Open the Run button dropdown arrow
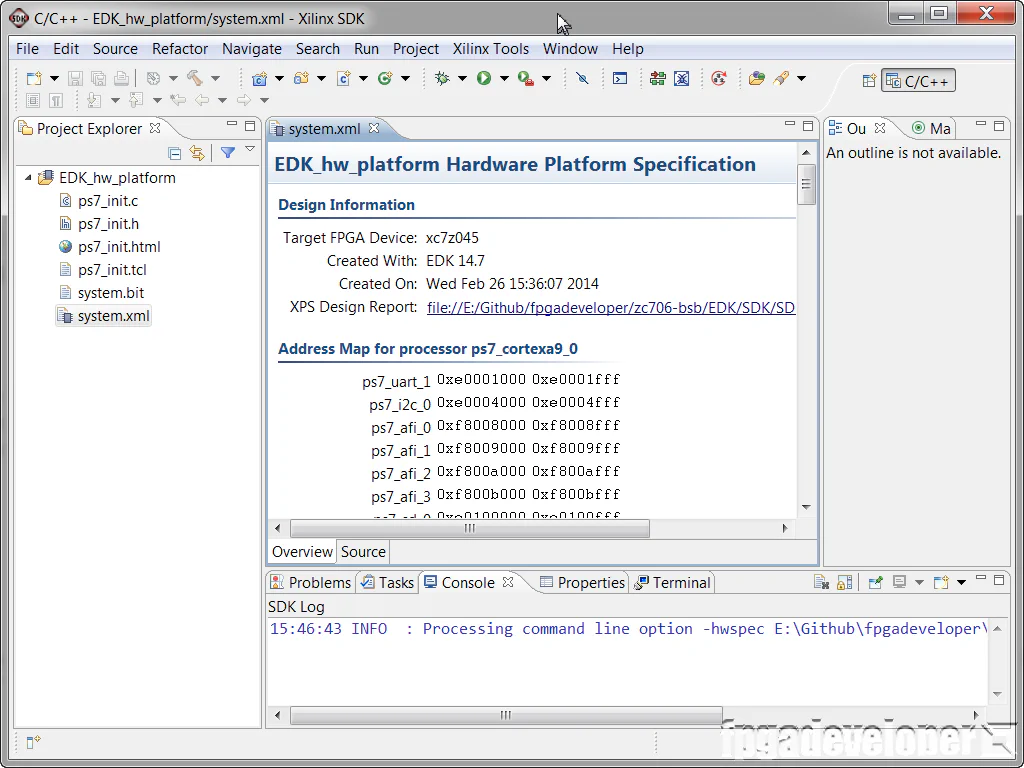Image resolution: width=1024 pixels, height=768 pixels. coord(502,78)
